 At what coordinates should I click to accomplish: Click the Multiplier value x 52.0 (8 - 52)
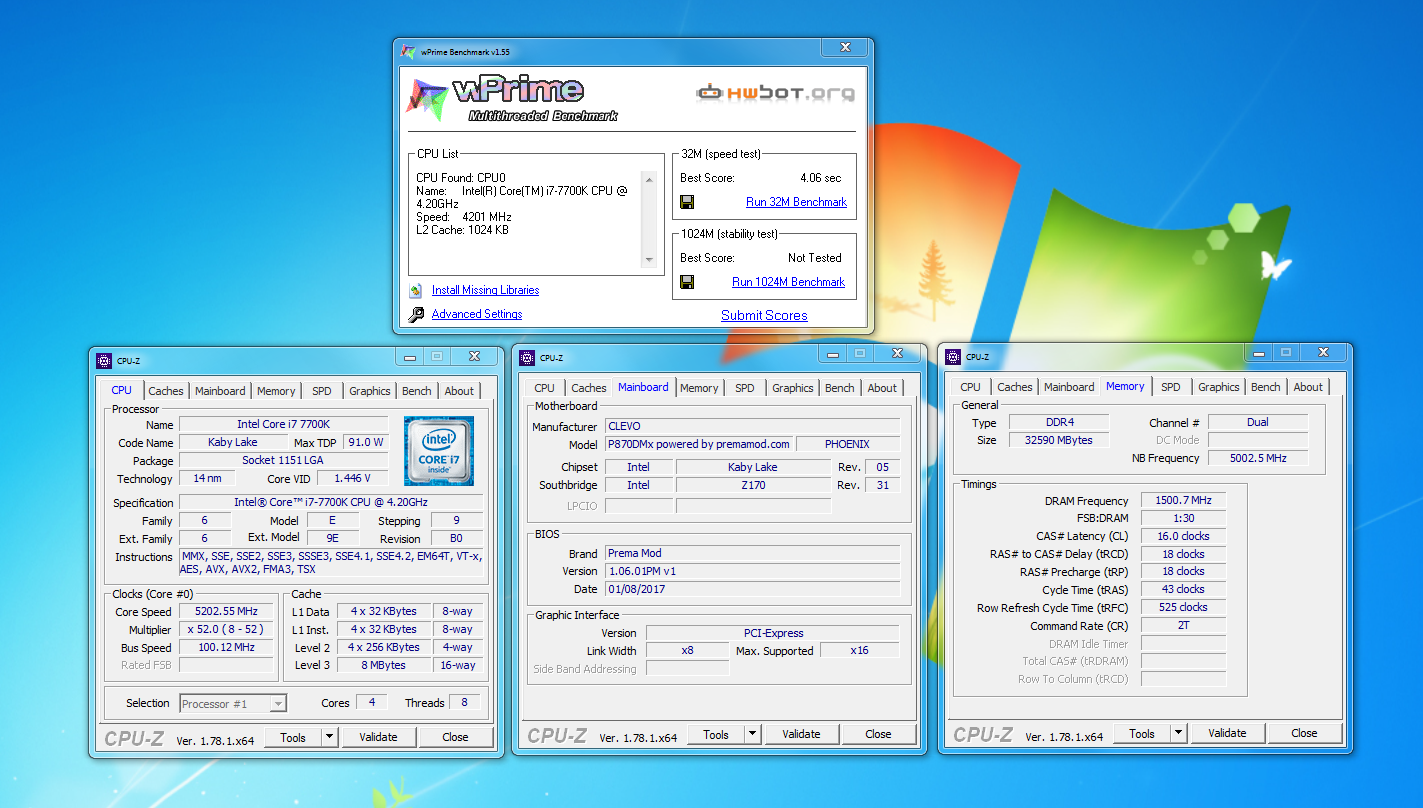(227, 629)
